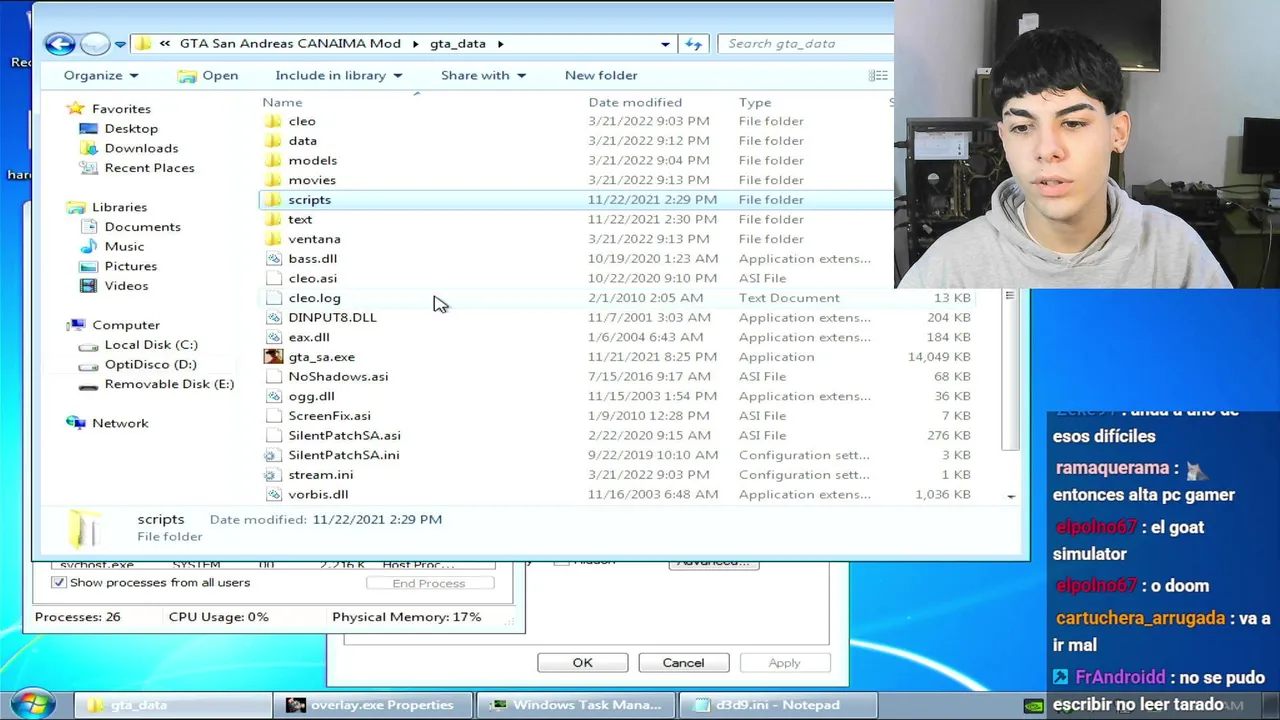Open the Videos library
This screenshot has height=720, width=1280.
coord(126,285)
